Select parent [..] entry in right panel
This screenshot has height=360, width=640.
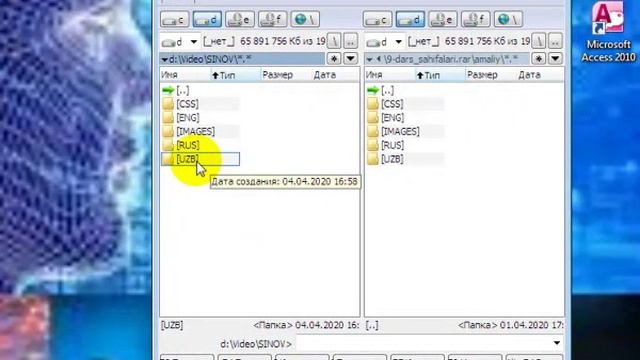381,90
